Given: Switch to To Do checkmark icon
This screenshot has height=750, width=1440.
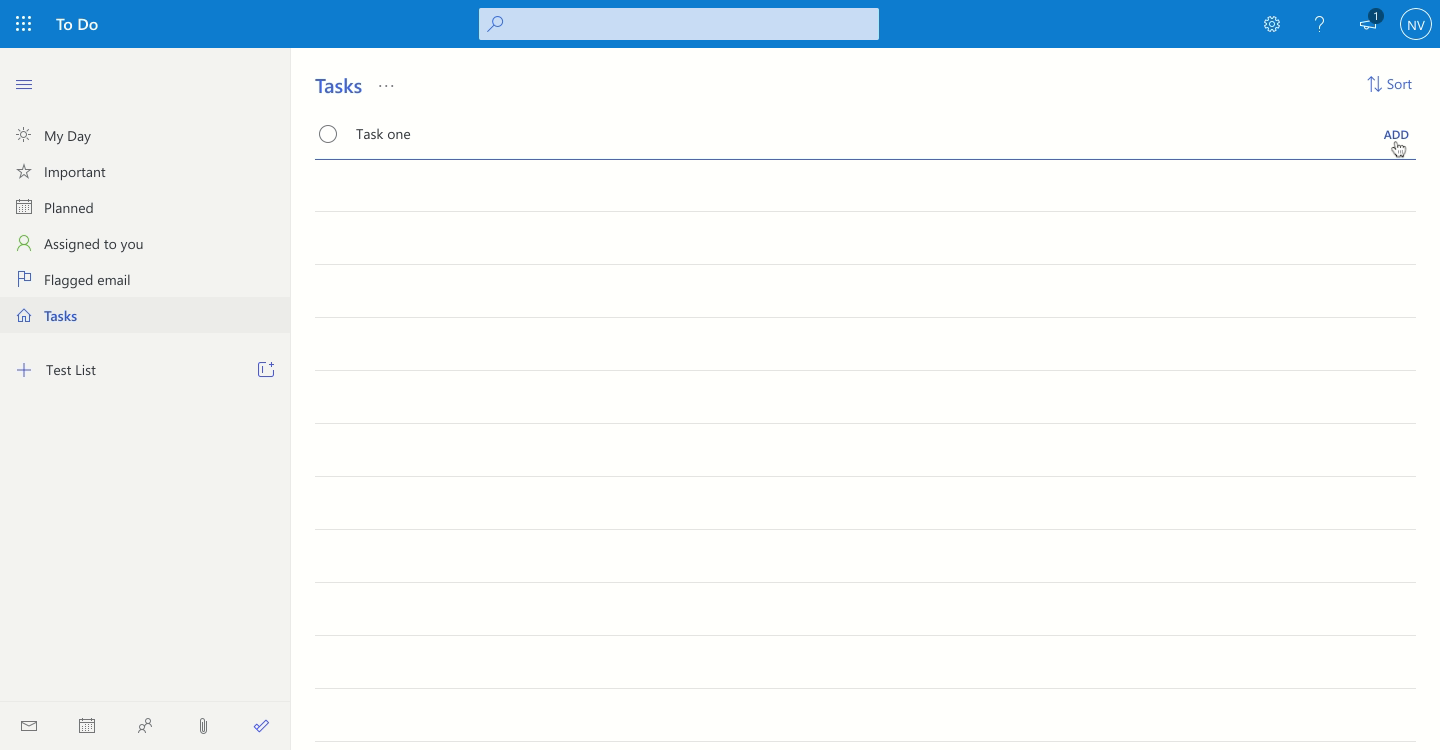Looking at the screenshot, I should click(261, 726).
